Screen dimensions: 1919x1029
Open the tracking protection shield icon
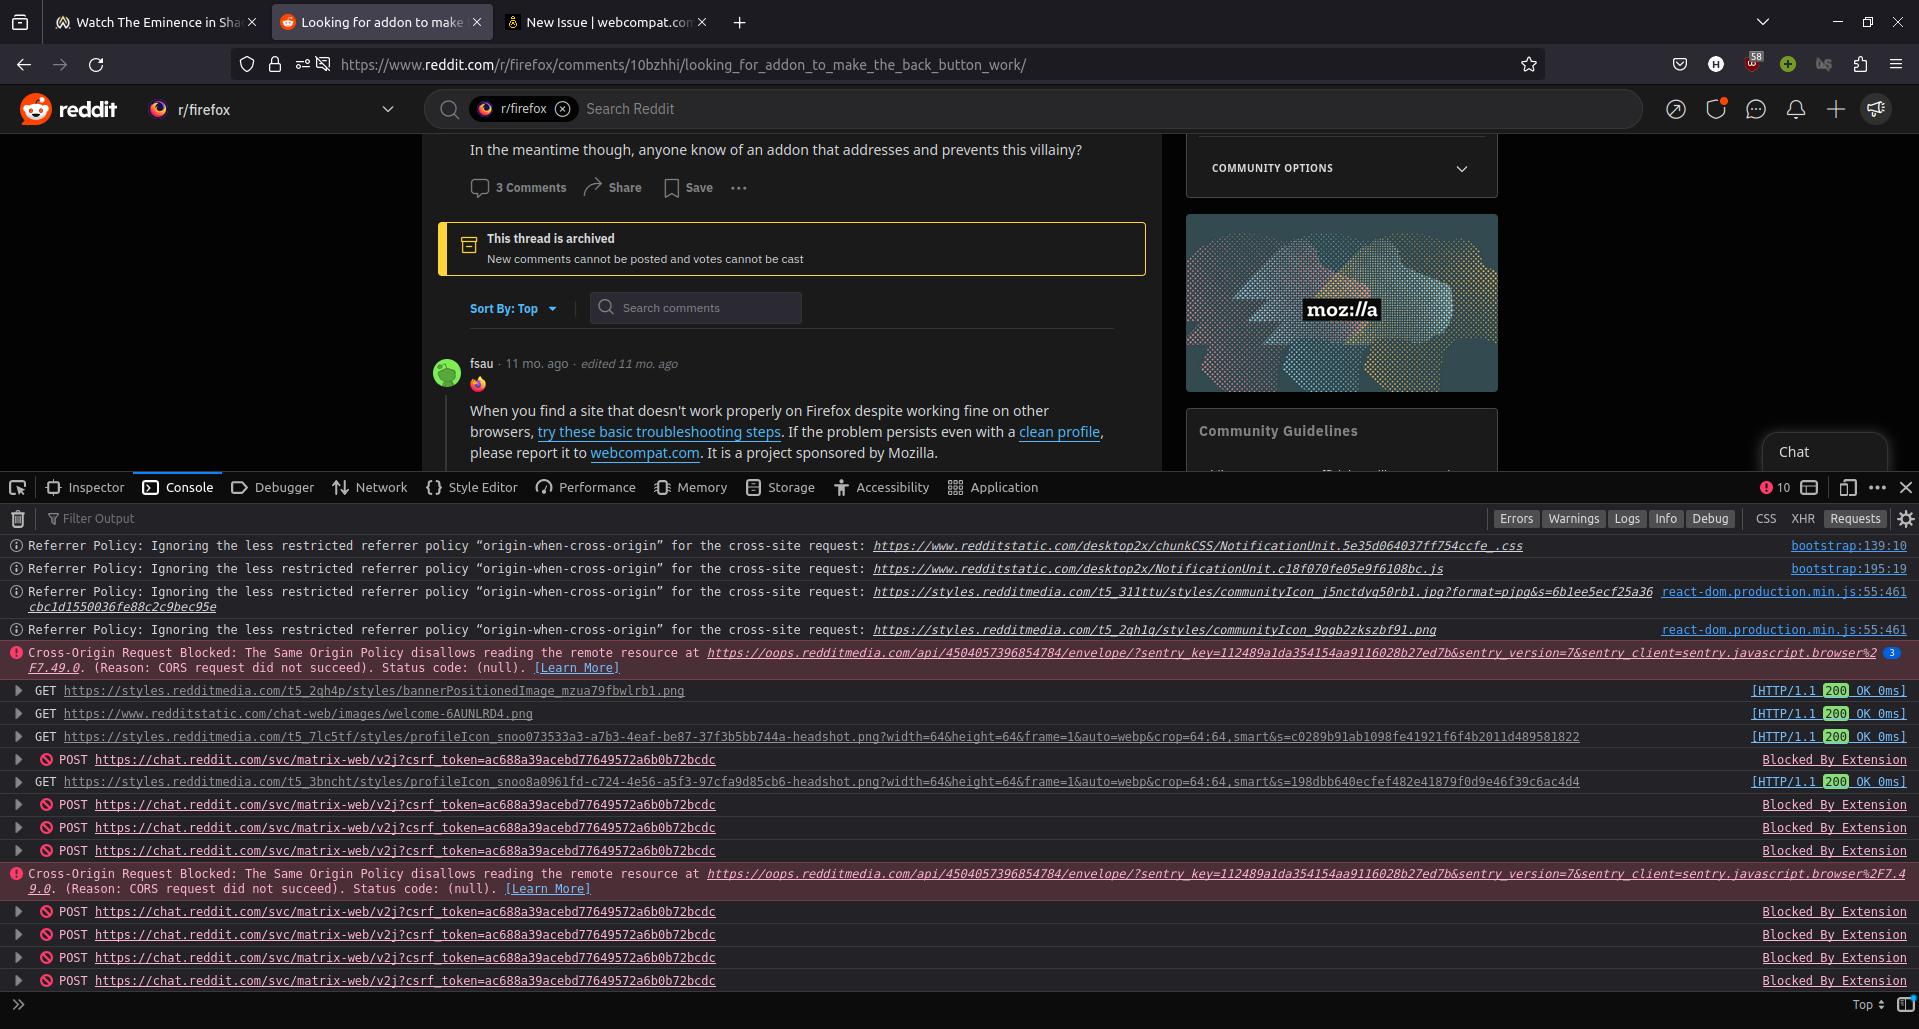[247, 64]
